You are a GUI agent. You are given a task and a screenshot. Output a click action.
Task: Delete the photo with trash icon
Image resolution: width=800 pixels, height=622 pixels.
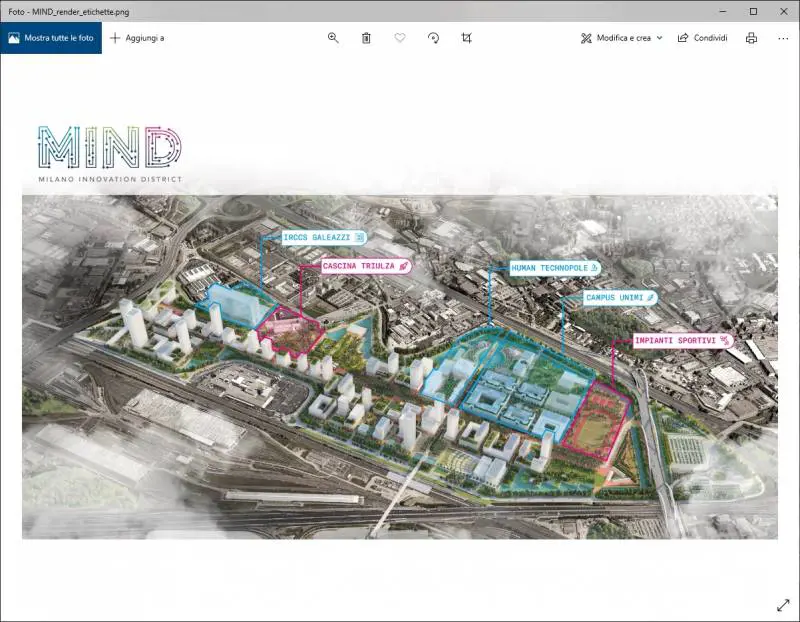coord(366,38)
